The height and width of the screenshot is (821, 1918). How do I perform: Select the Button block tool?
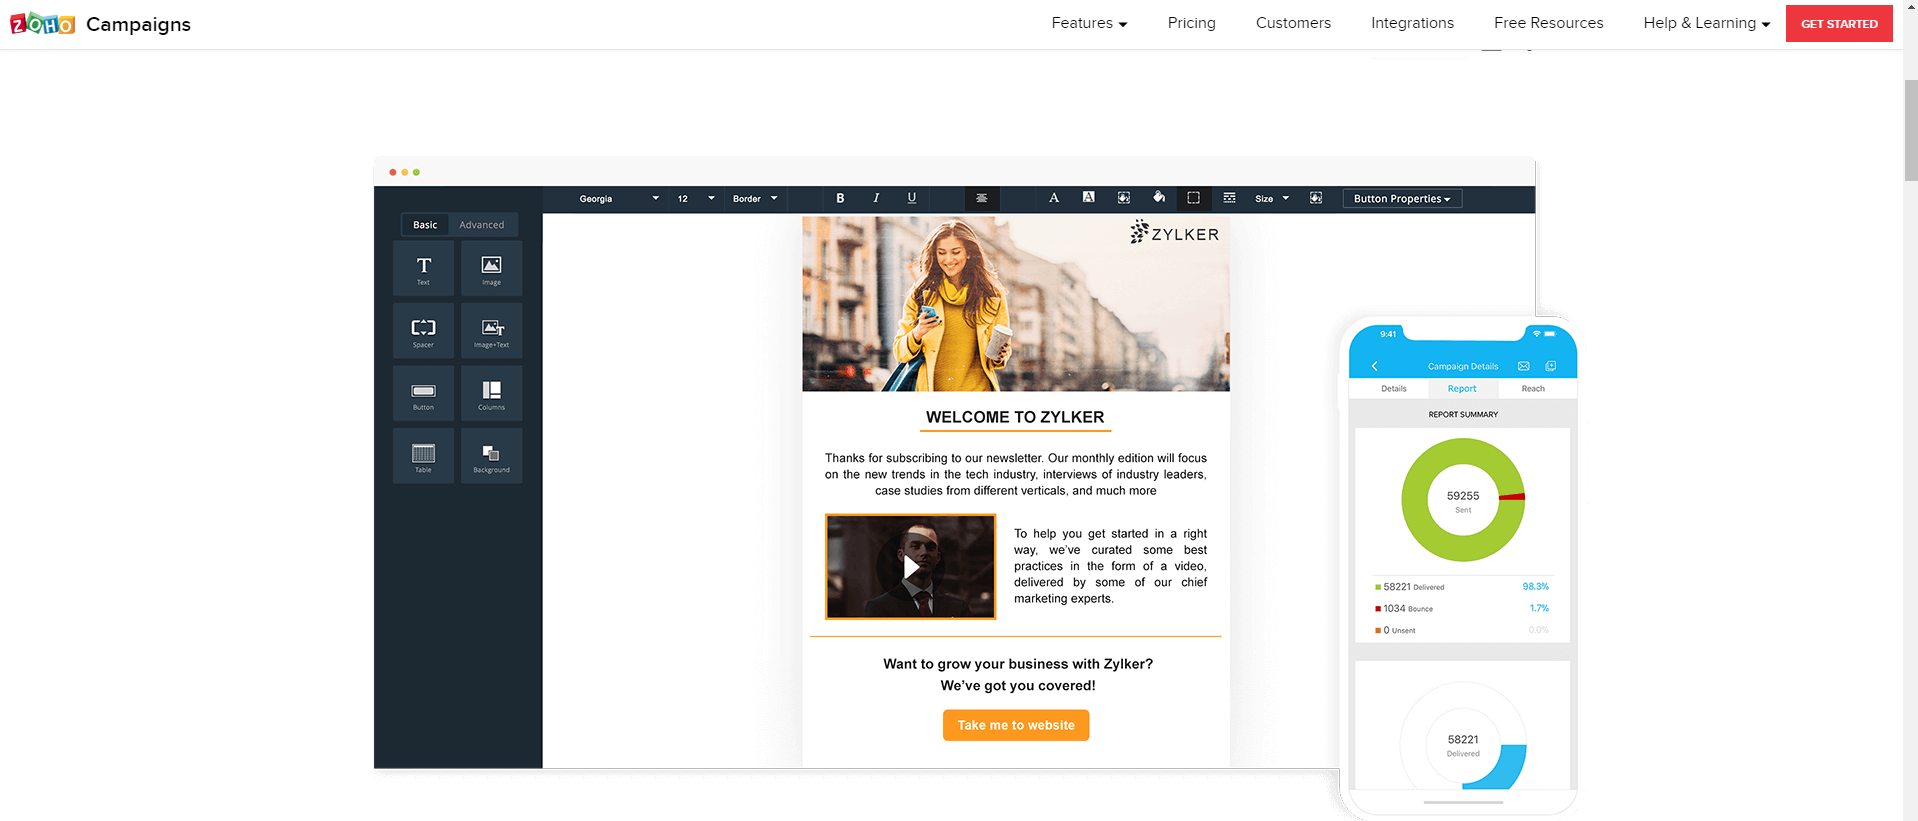tap(423, 393)
